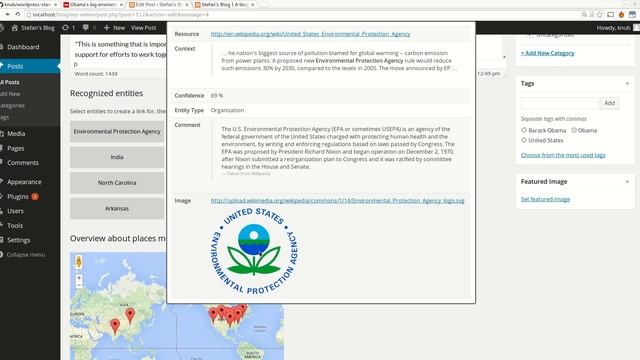Image resolution: width=640 pixels, height=360 pixels.
Task: Click the plus icon beside New
Action: (x=107, y=28)
